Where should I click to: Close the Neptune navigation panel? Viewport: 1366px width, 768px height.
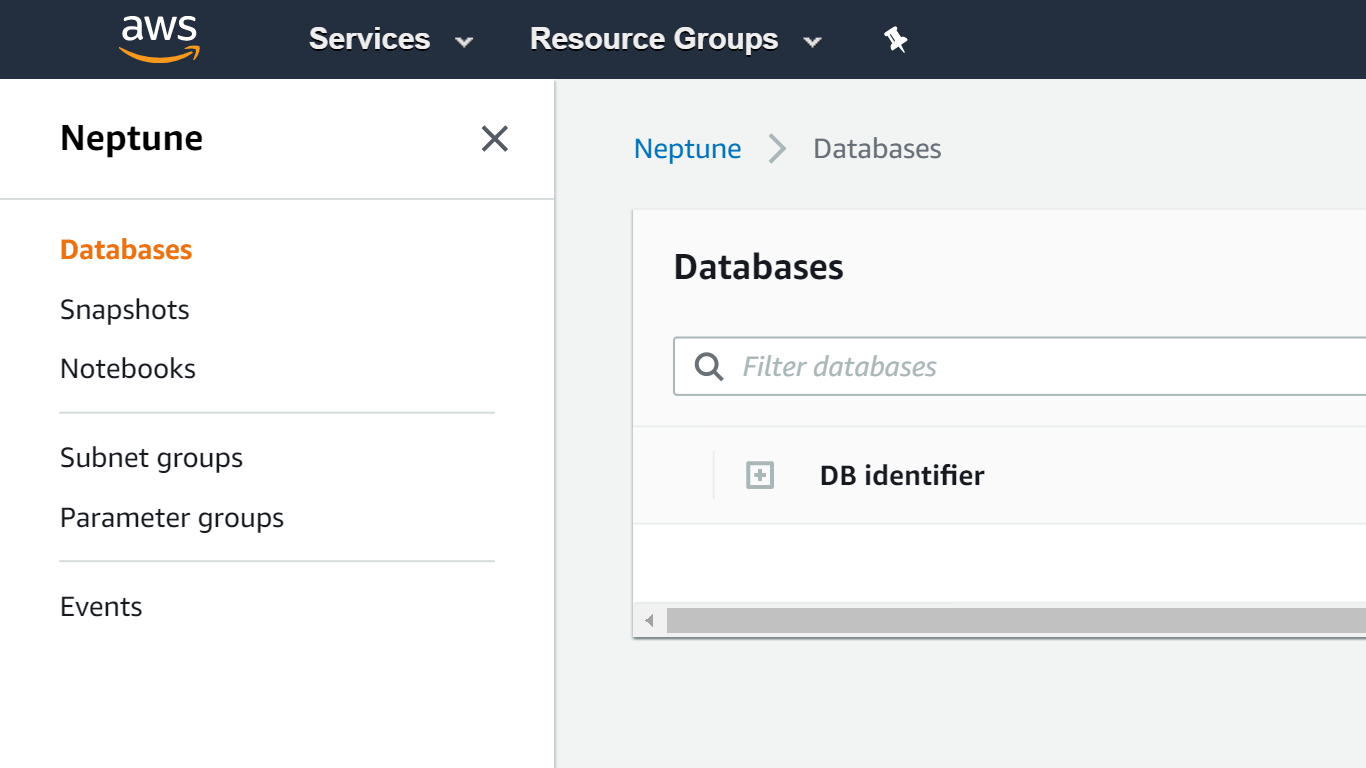tap(494, 139)
